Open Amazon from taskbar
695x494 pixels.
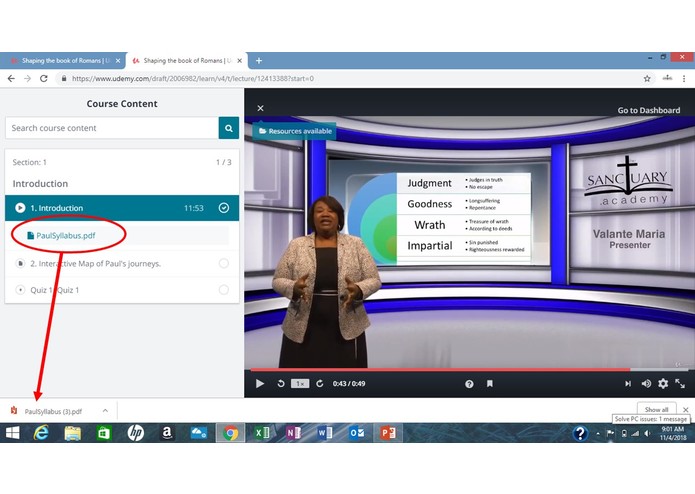click(x=167, y=433)
